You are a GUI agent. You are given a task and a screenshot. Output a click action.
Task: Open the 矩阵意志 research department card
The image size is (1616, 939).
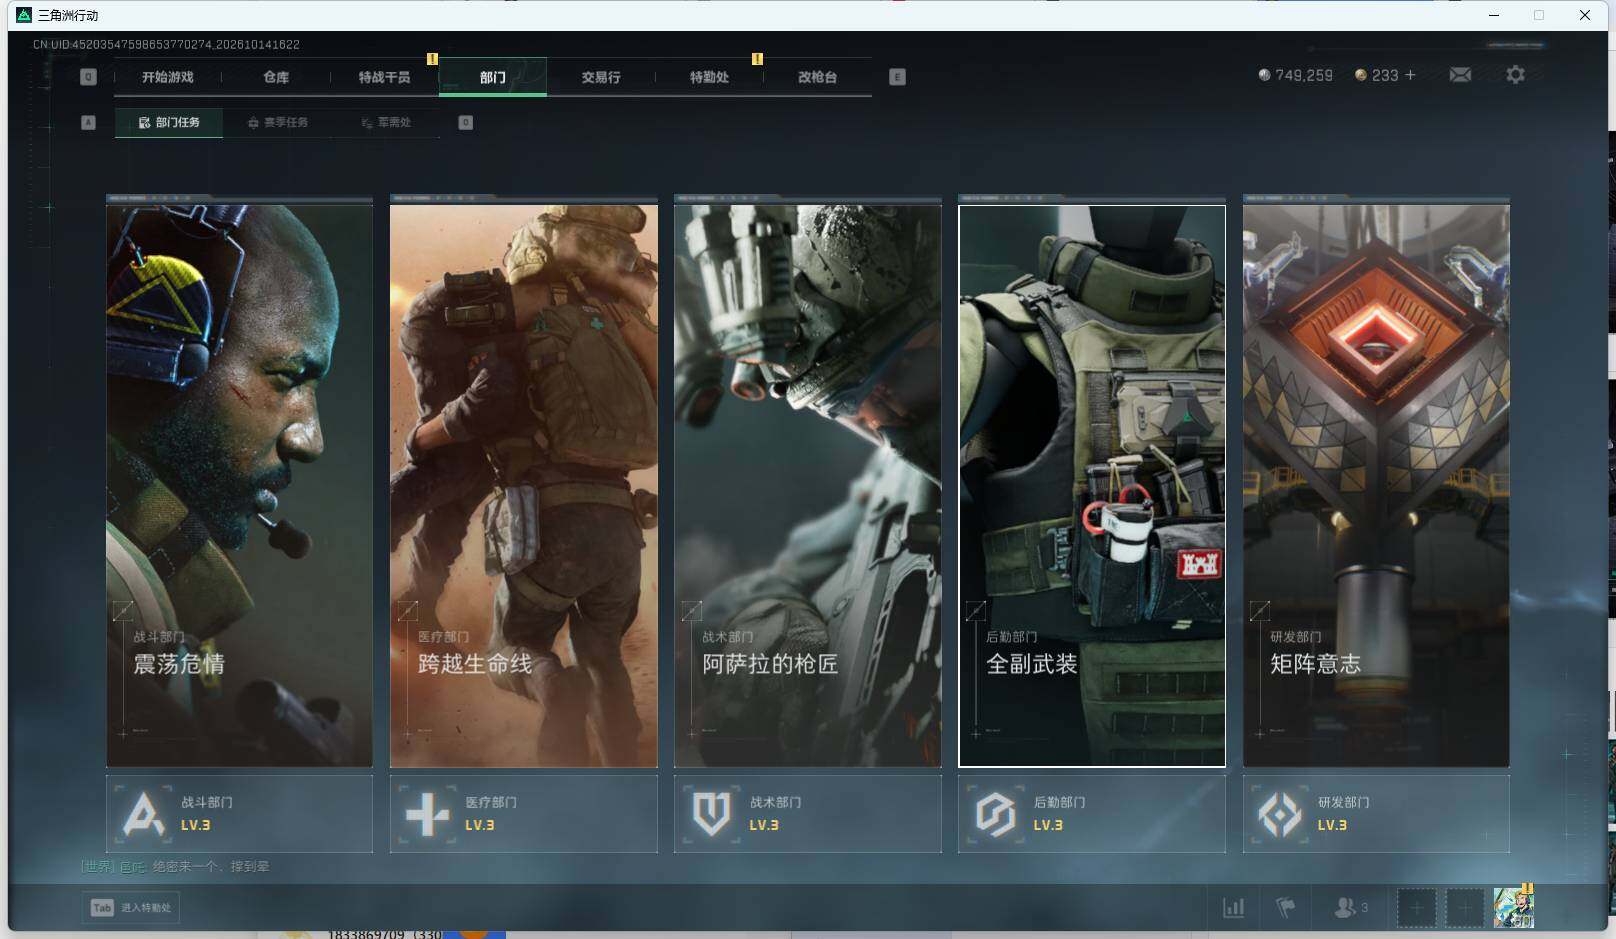click(1376, 485)
